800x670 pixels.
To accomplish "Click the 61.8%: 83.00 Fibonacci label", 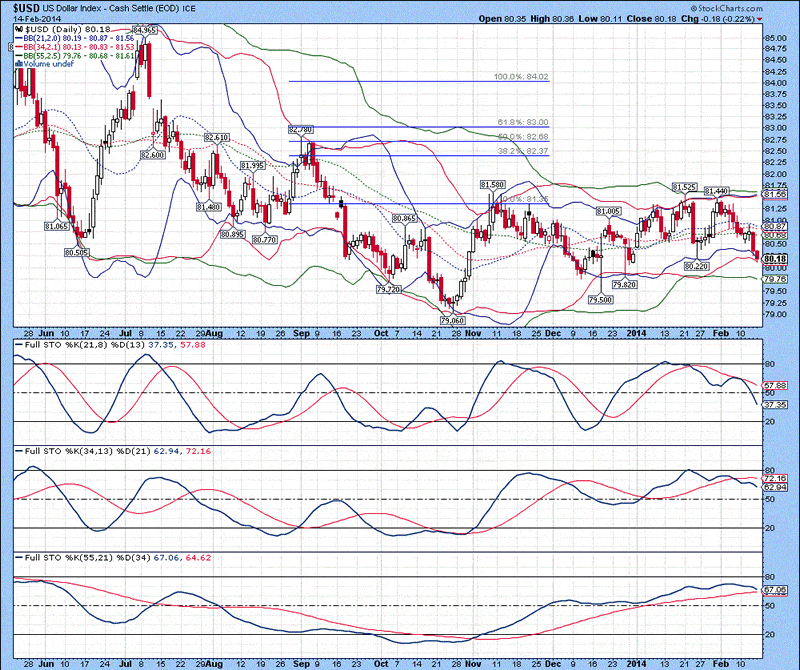I will pyautogui.click(x=522, y=121).
